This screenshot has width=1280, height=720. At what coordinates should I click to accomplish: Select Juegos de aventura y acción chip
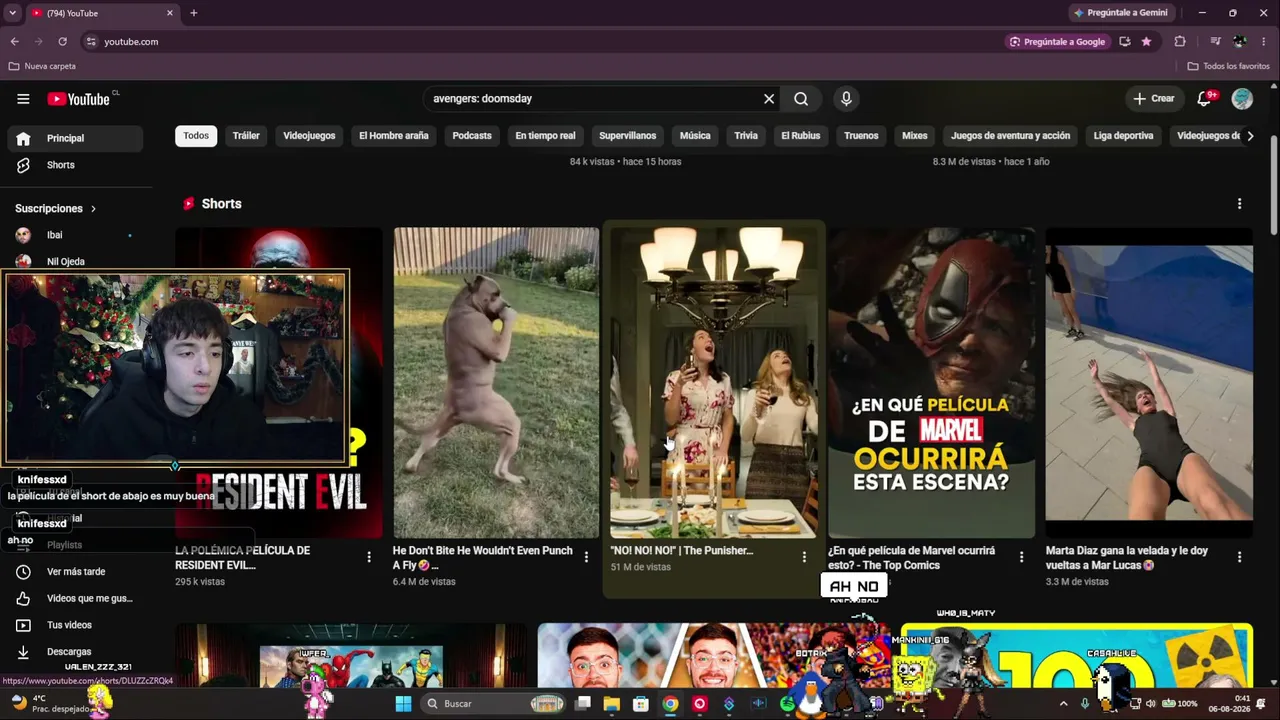tap(1010, 136)
